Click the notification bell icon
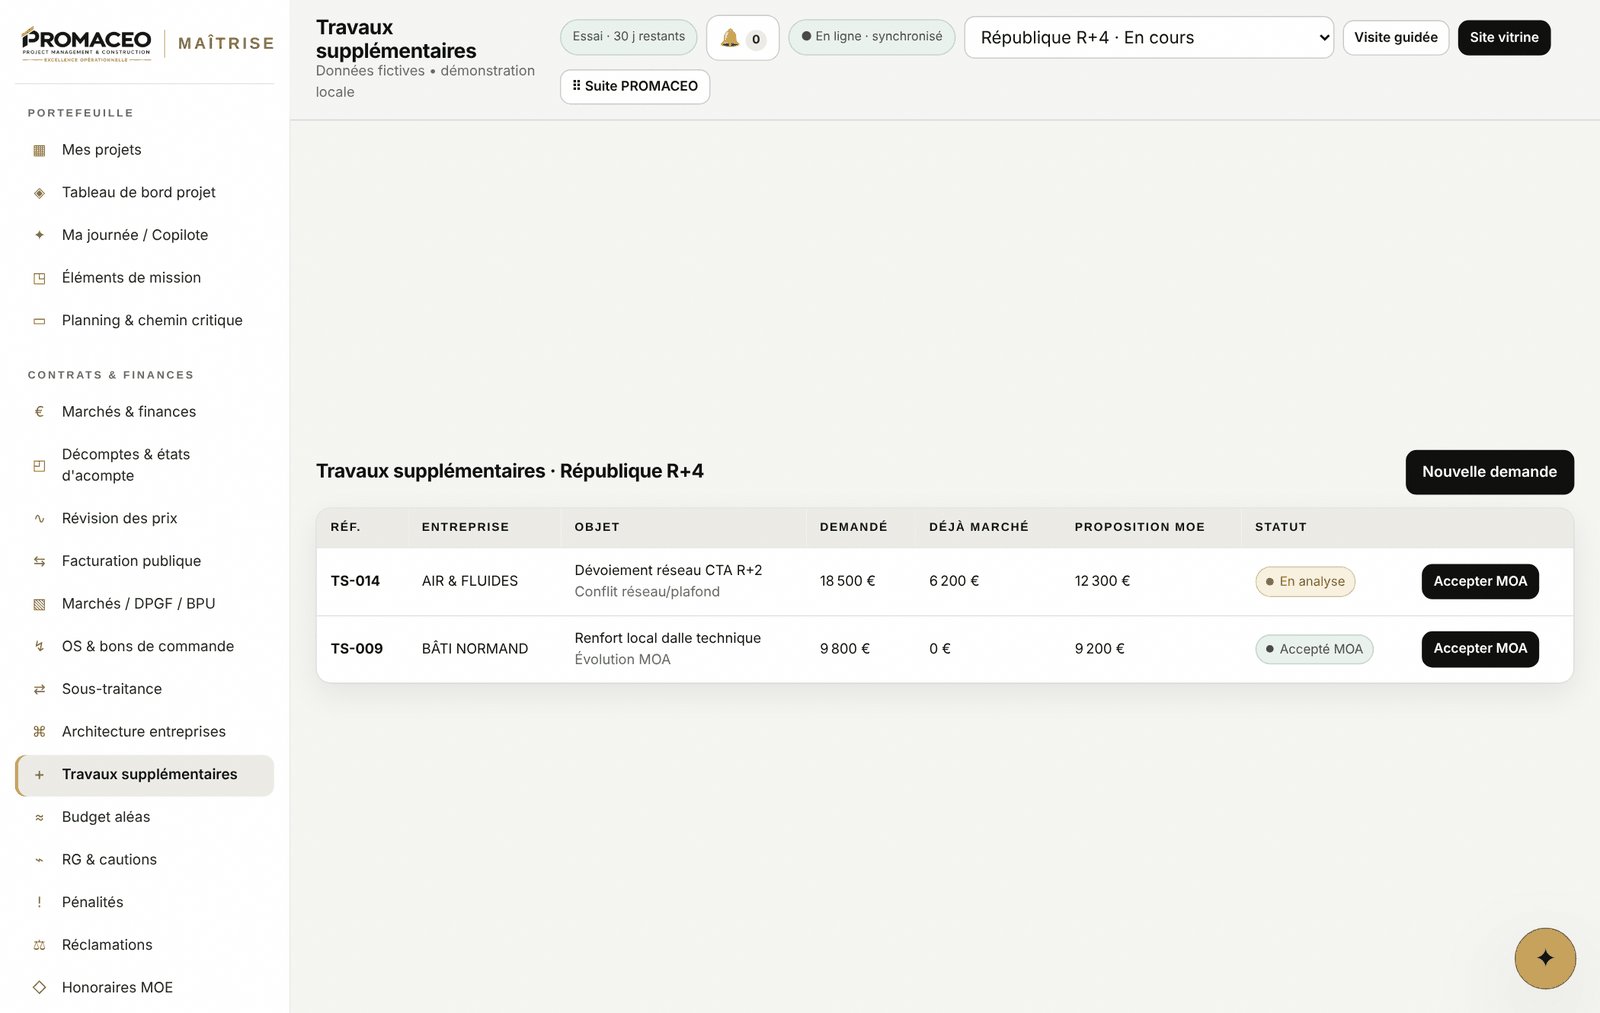The width and height of the screenshot is (1600, 1013). coord(730,38)
